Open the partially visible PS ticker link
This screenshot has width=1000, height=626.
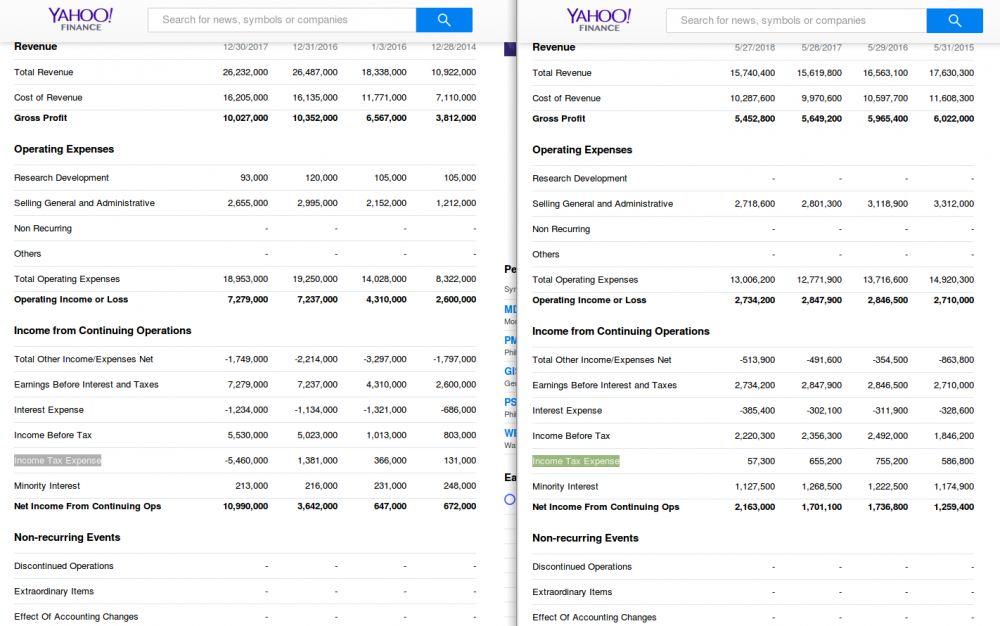tap(511, 402)
